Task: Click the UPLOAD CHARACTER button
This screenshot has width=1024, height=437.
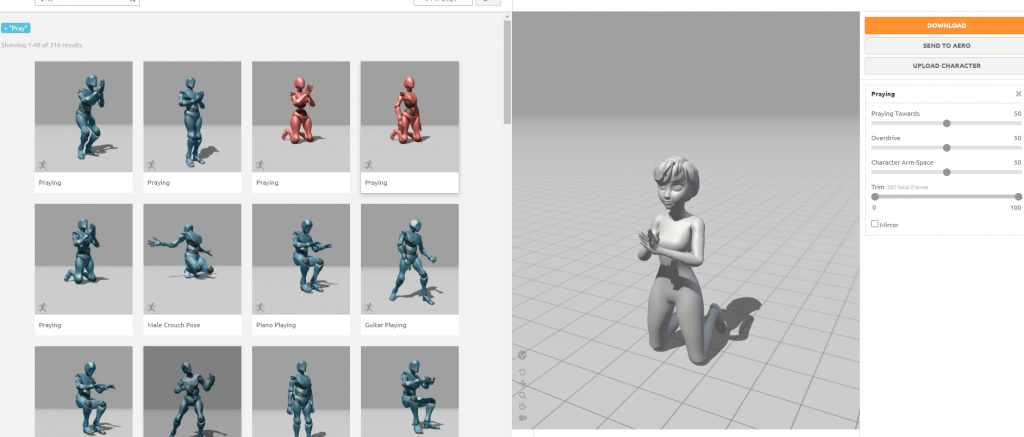Action: coord(946,66)
